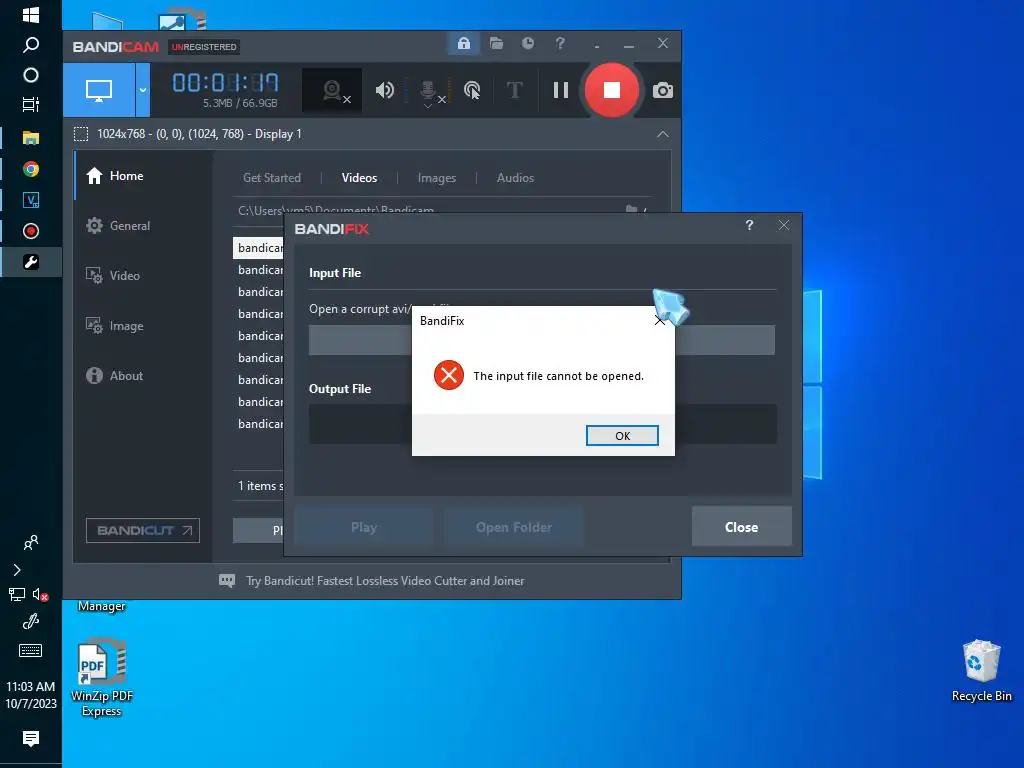The width and height of the screenshot is (1024, 768).
Task: Click the disabled Play button in BandiFix
Action: pos(364,527)
